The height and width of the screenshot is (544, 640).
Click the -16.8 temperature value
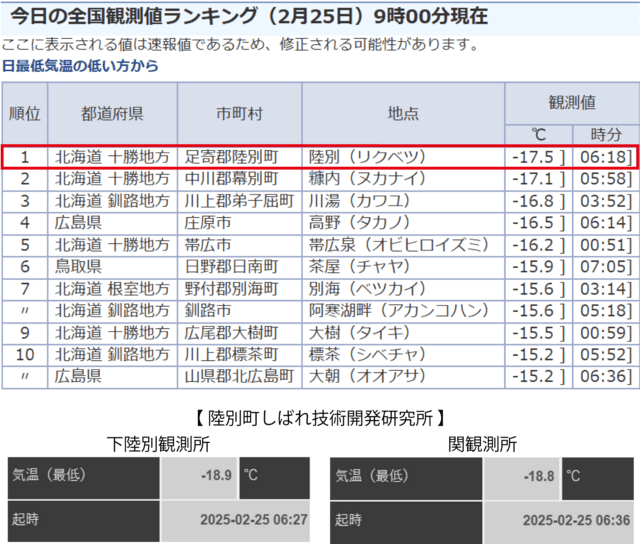(x=533, y=201)
